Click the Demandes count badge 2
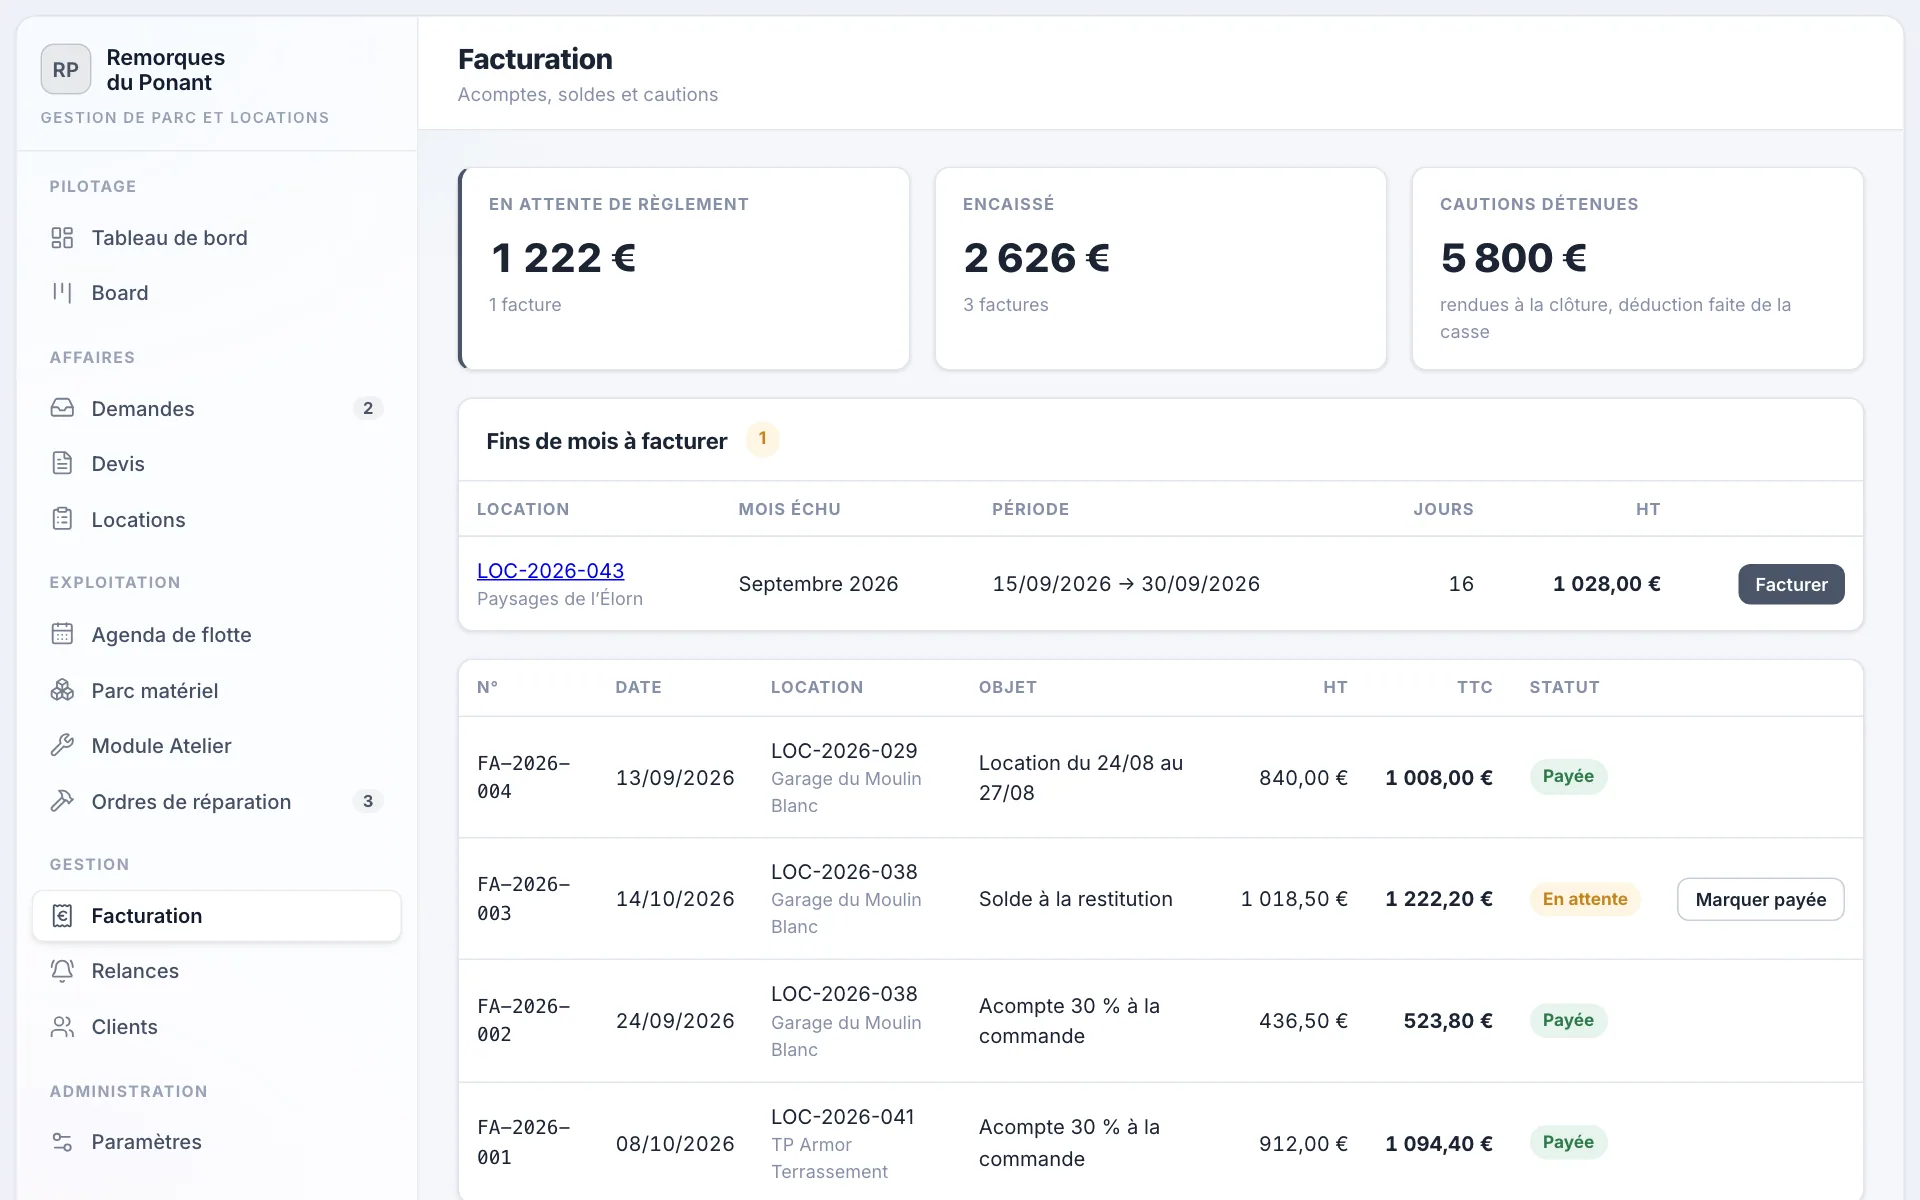This screenshot has width=1920, height=1200. click(368, 408)
